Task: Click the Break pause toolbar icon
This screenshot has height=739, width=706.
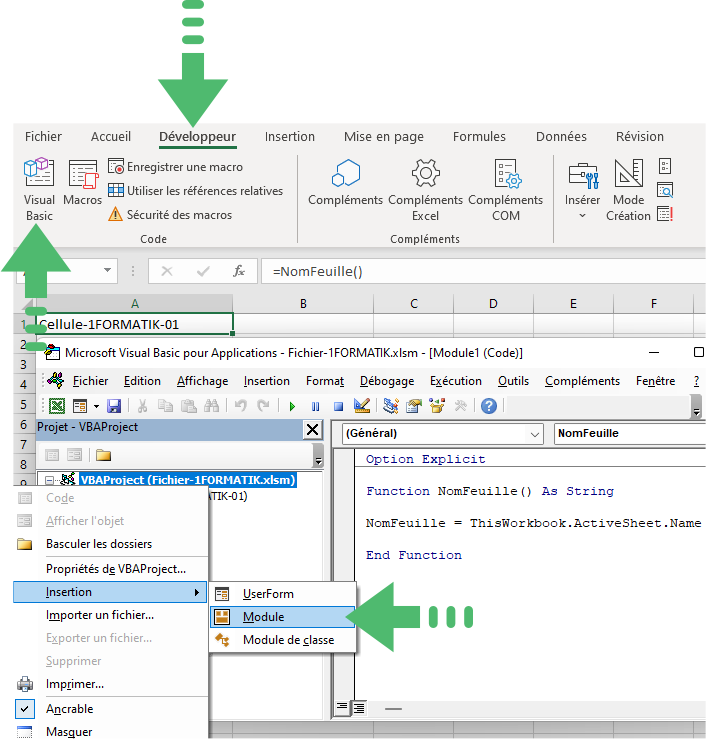Action: [315, 406]
